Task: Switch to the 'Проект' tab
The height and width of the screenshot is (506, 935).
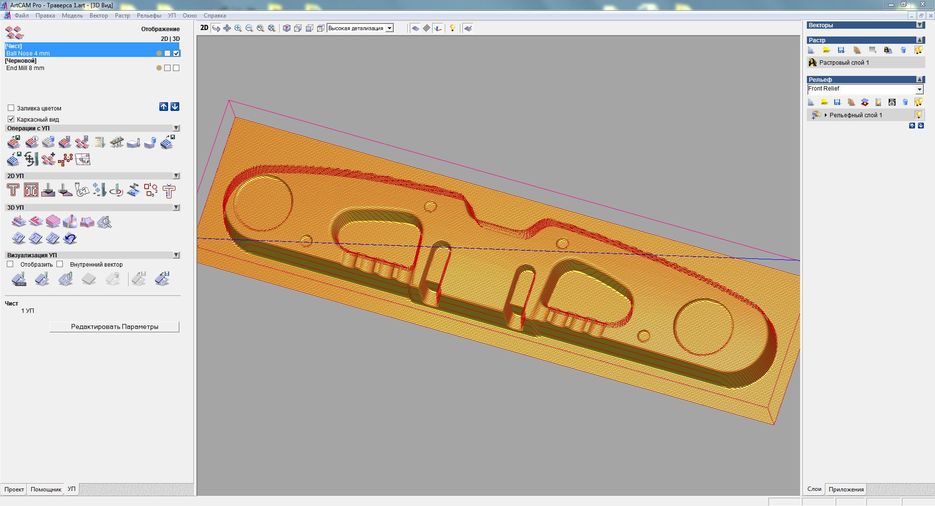Action: click(14, 489)
